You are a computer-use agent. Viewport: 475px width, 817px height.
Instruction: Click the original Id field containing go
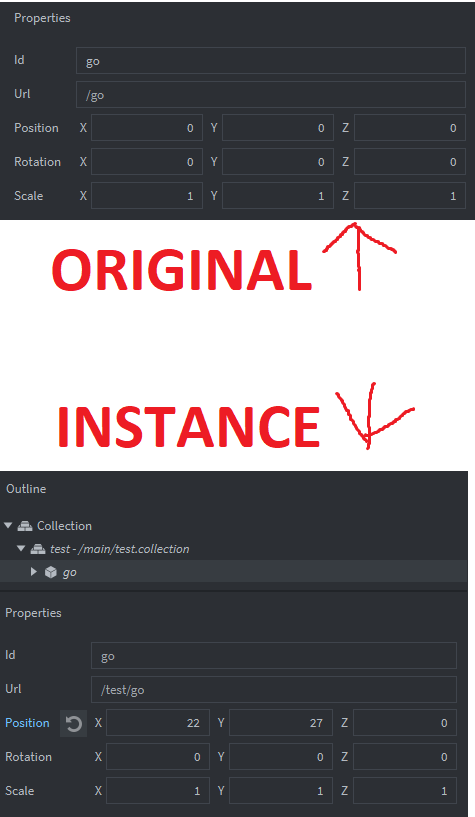(x=271, y=60)
